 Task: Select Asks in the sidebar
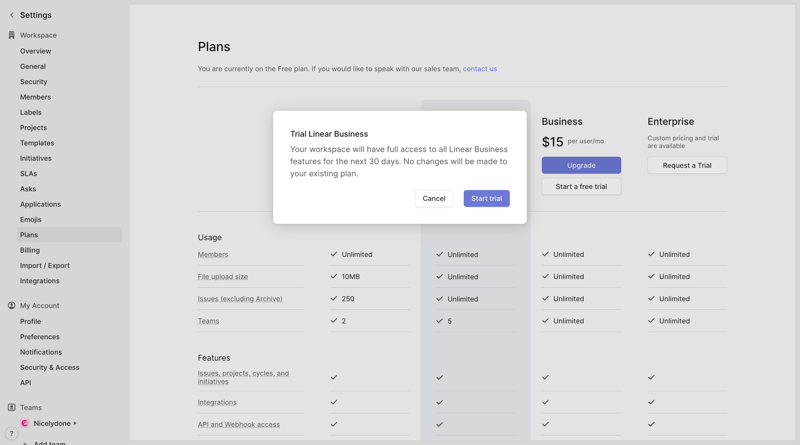click(28, 189)
